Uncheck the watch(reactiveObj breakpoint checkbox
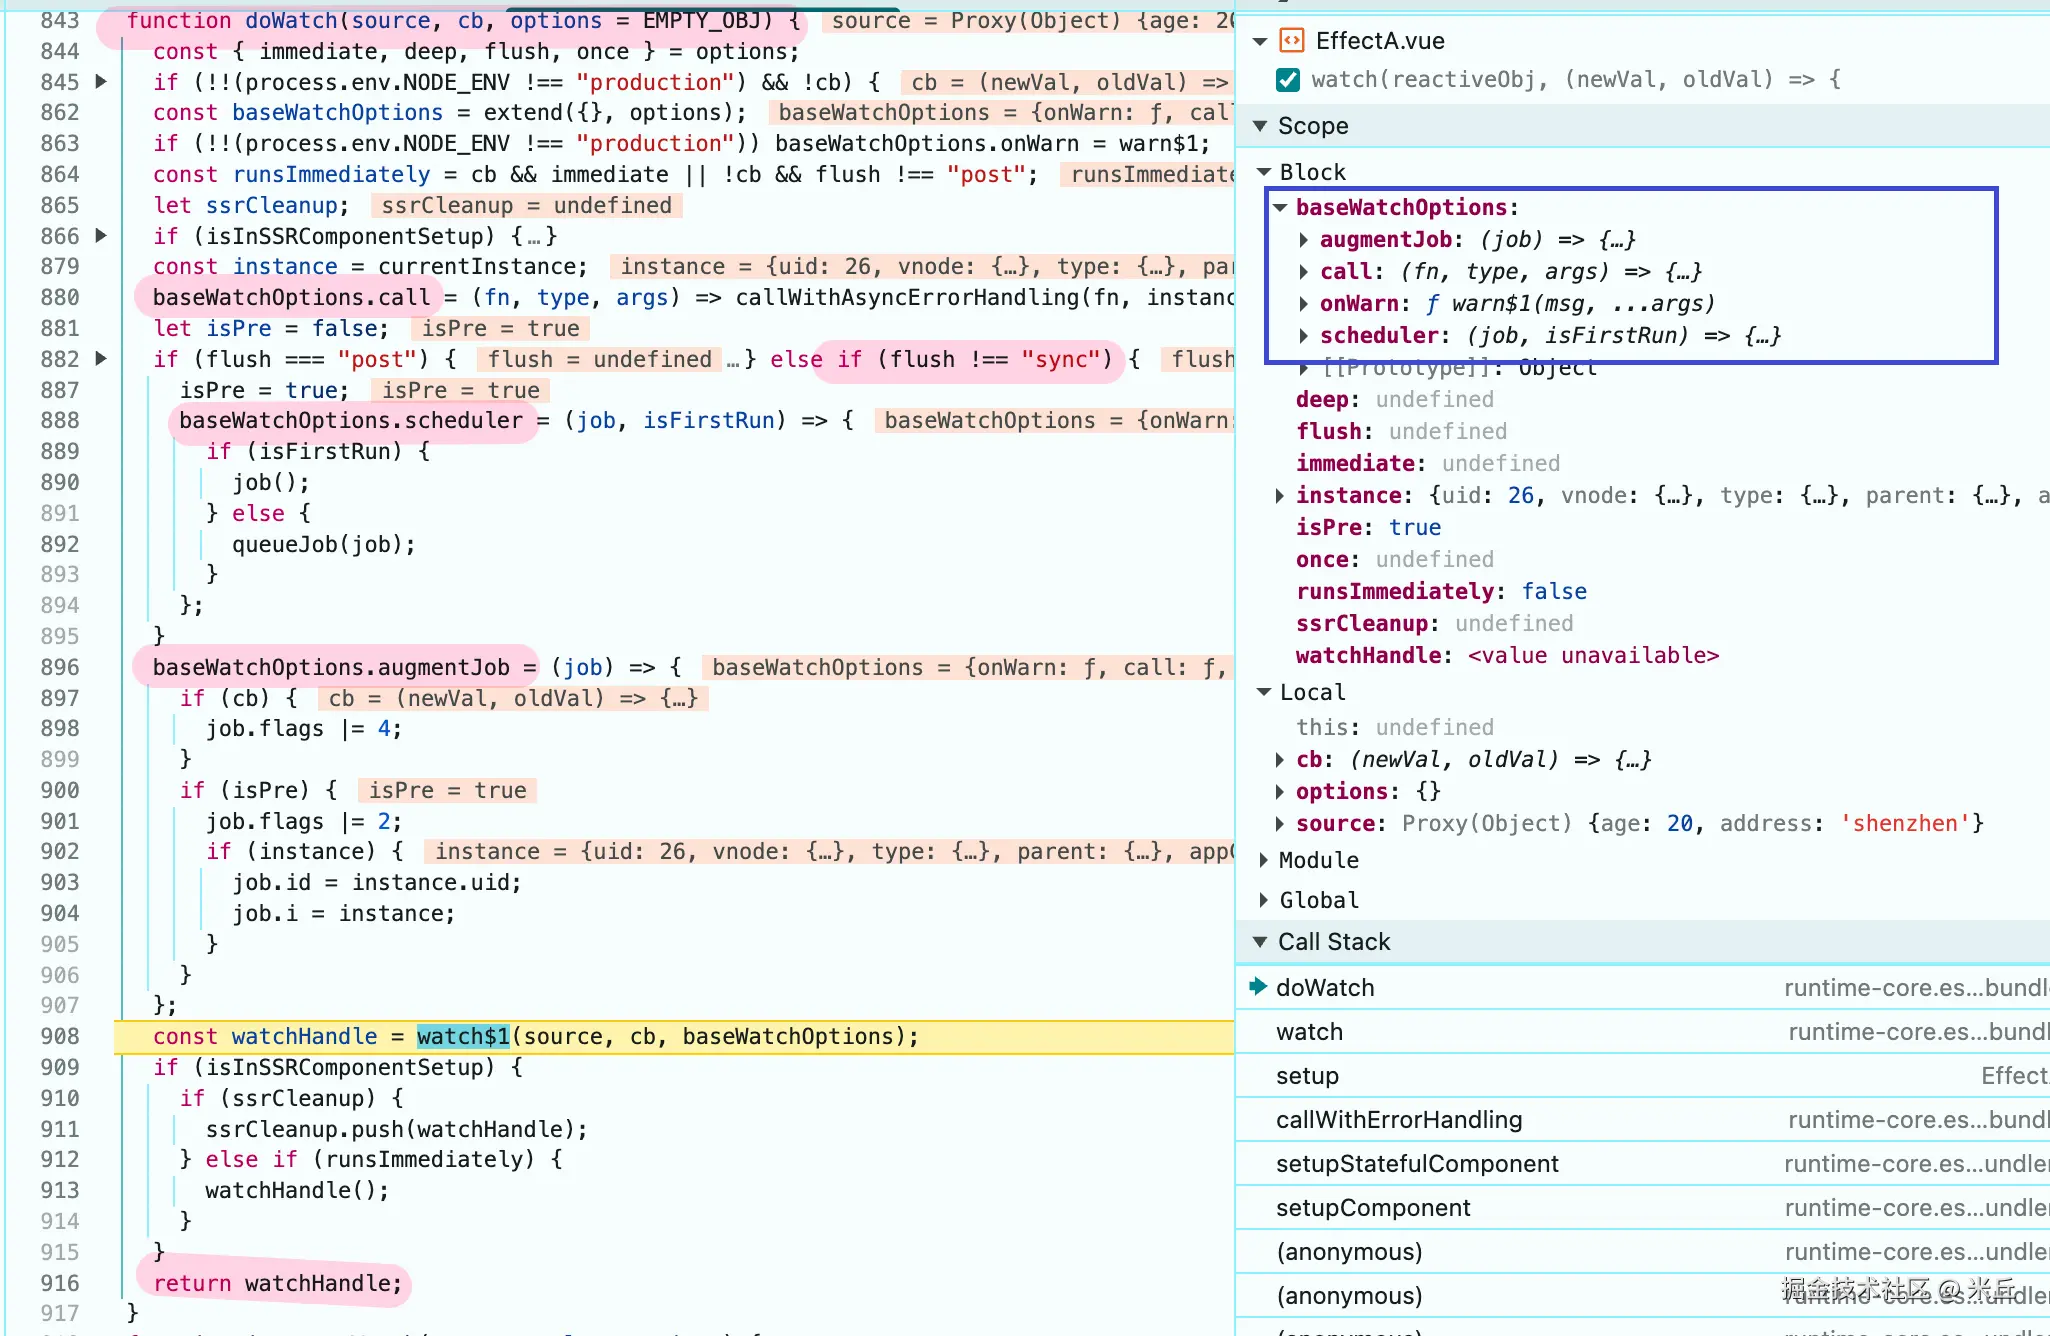This screenshot has height=1336, width=2050. [x=1288, y=80]
